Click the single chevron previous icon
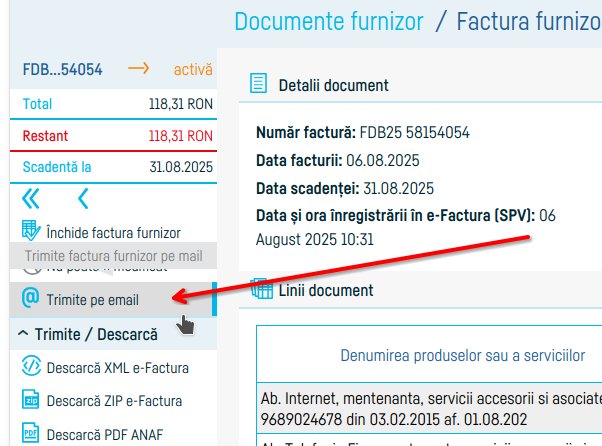 tap(83, 198)
